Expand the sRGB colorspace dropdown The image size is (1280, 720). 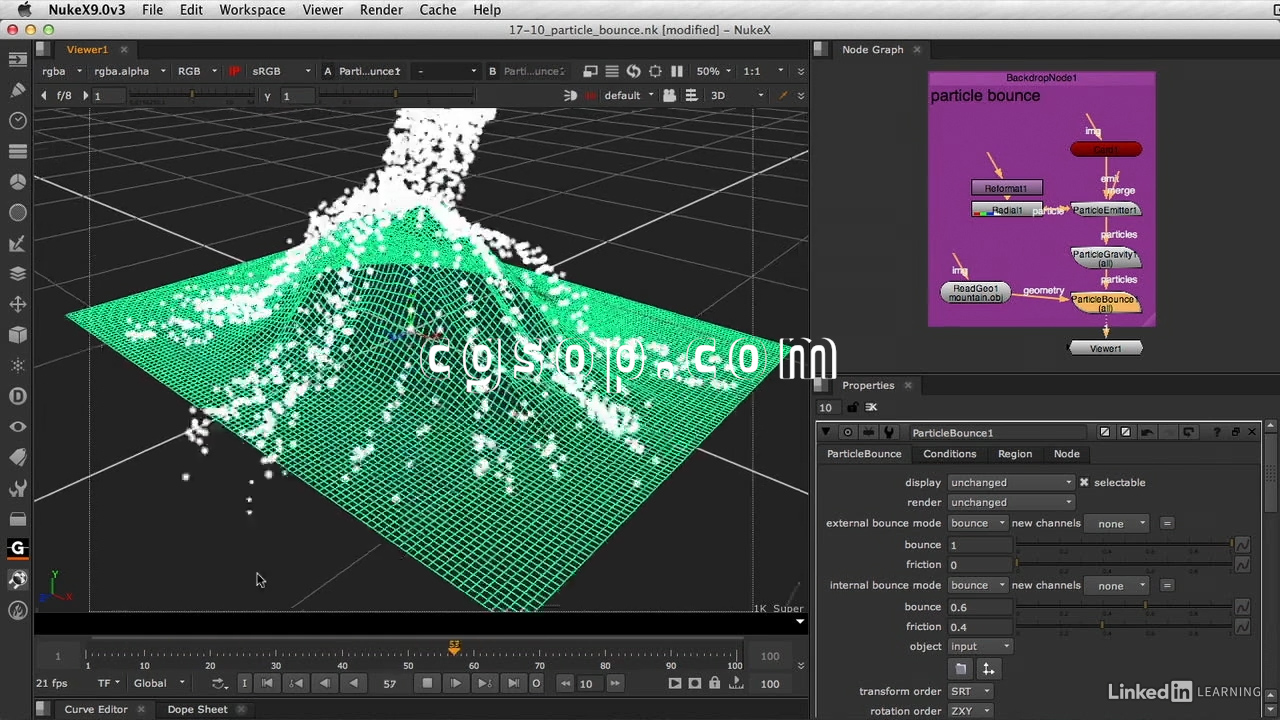[280, 71]
